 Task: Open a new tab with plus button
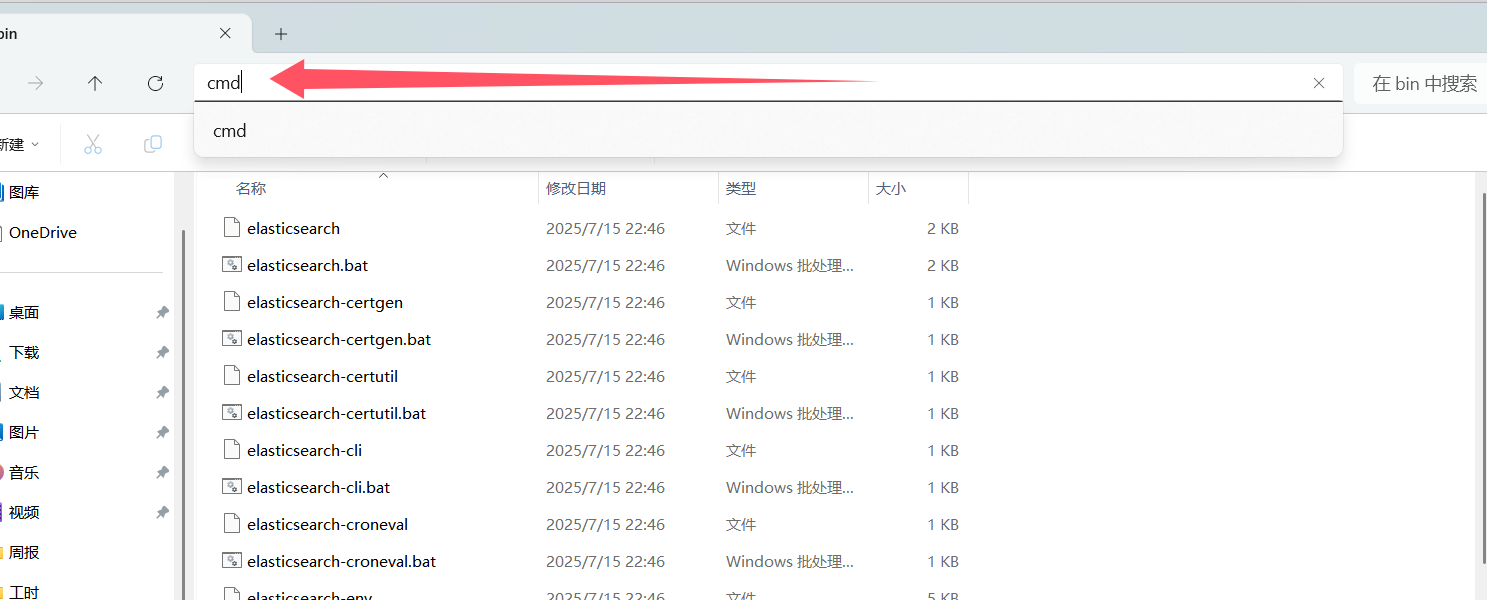coord(281,34)
